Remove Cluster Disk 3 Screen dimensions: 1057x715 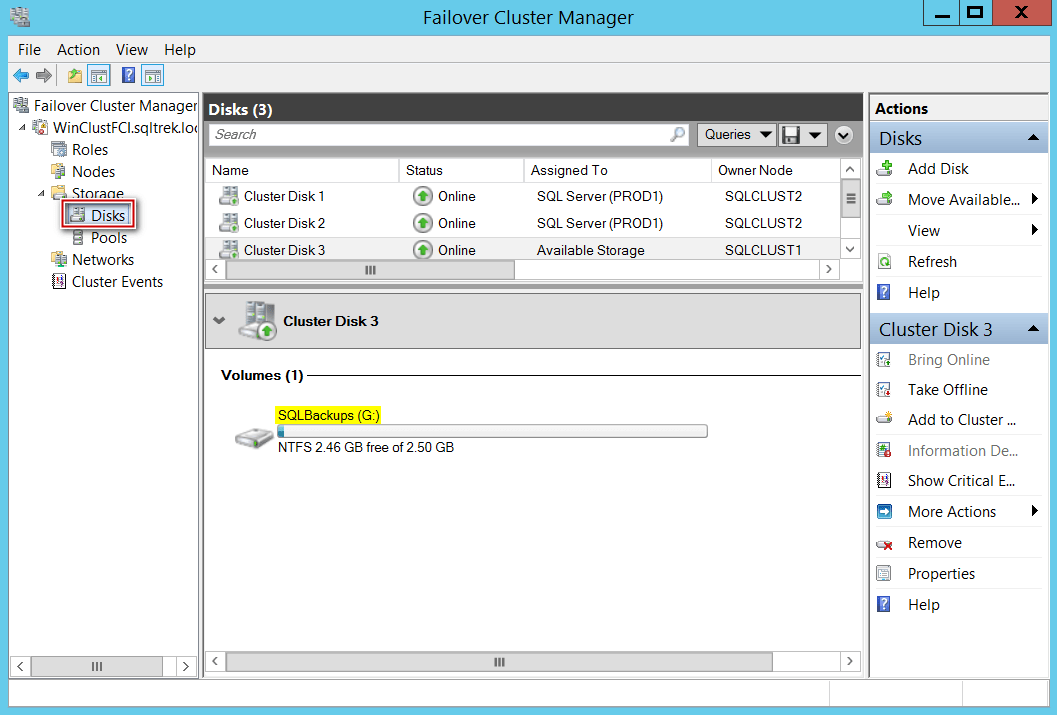point(935,542)
